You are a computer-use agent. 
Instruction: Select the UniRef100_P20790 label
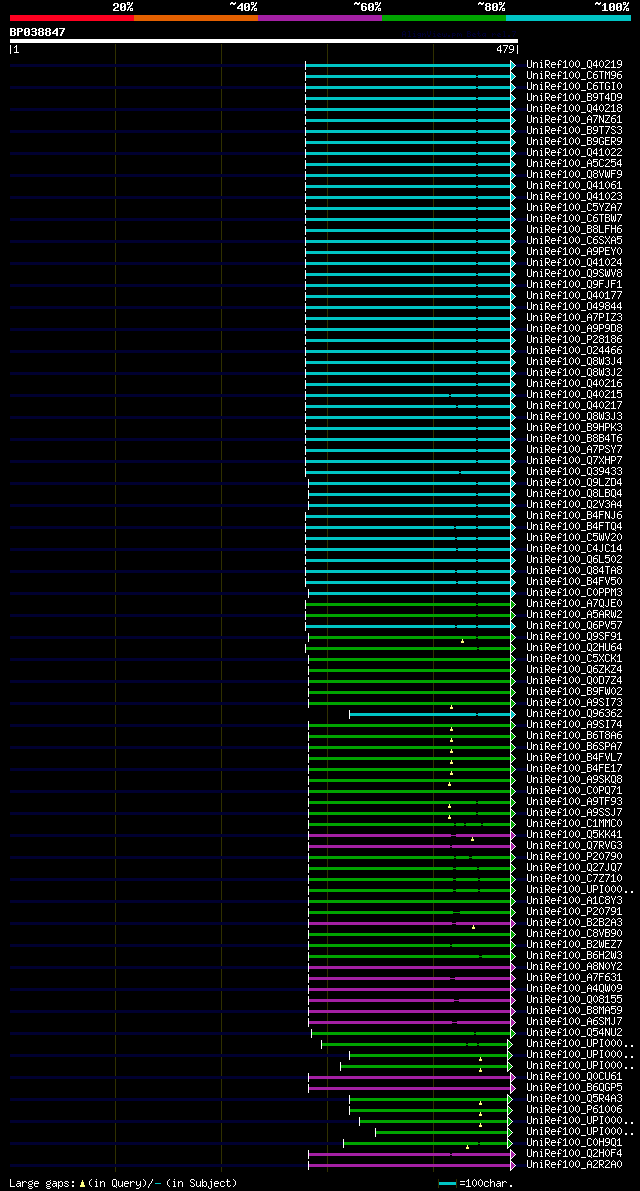[574, 858]
